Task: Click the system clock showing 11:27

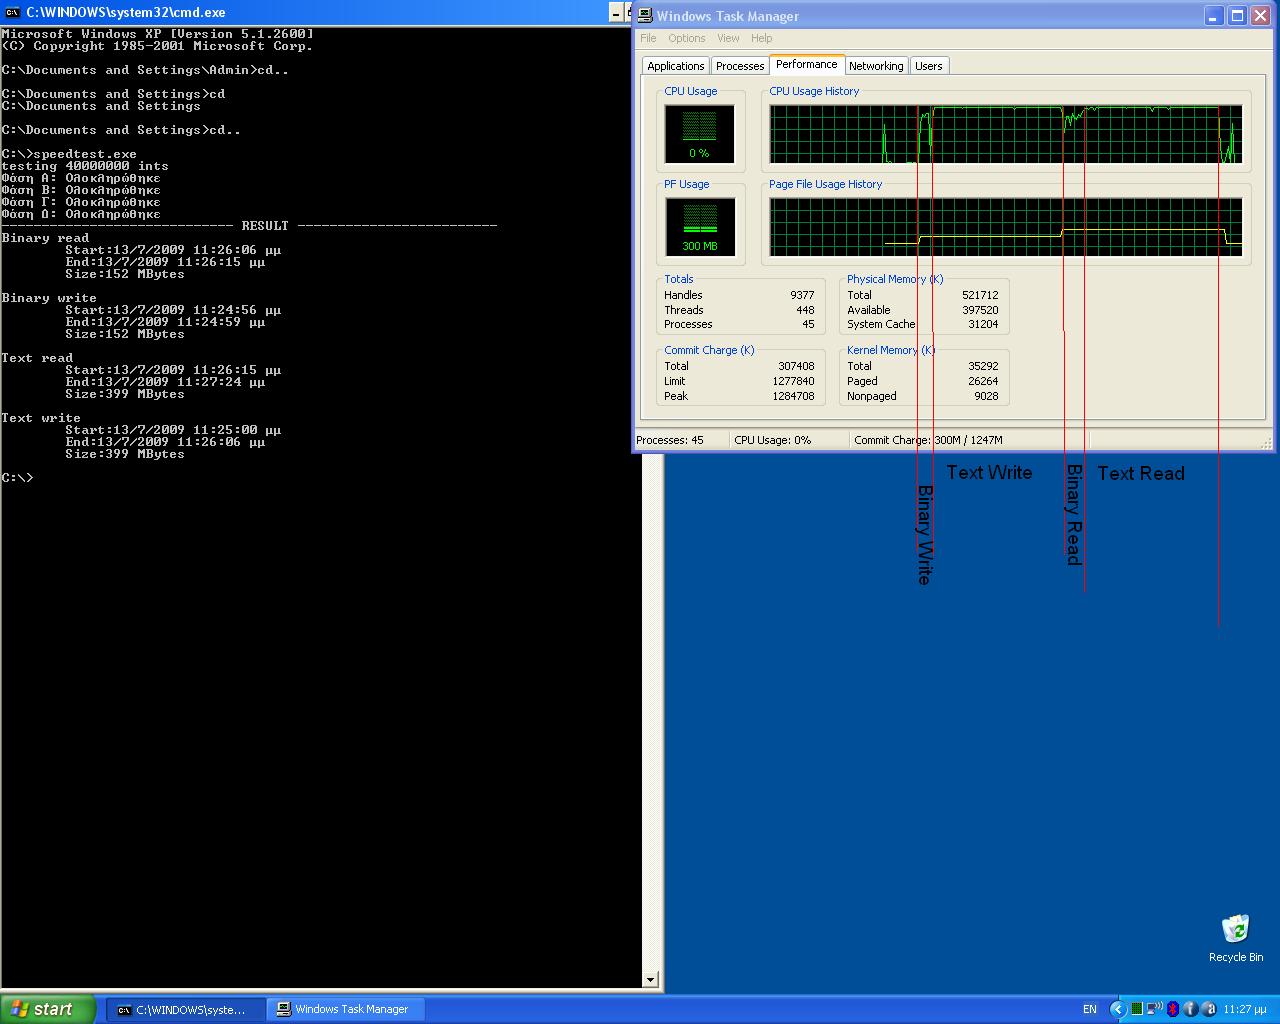Action: pos(1245,1009)
